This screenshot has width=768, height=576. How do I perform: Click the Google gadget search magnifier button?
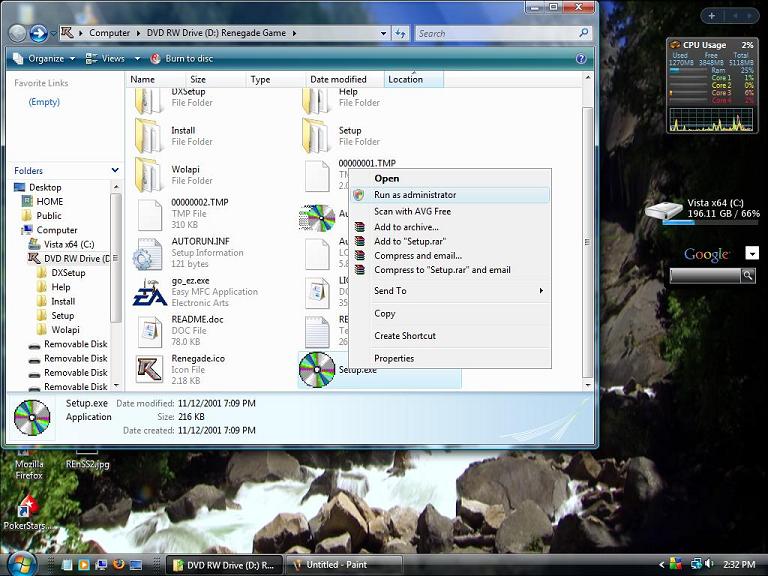tap(748, 275)
